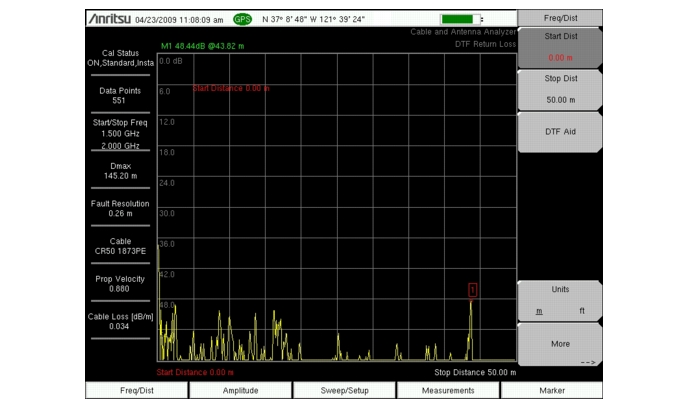Click the Dmax 145.20 m readout
Viewport: 689px width, 408px height.
[x=120, y=171]
